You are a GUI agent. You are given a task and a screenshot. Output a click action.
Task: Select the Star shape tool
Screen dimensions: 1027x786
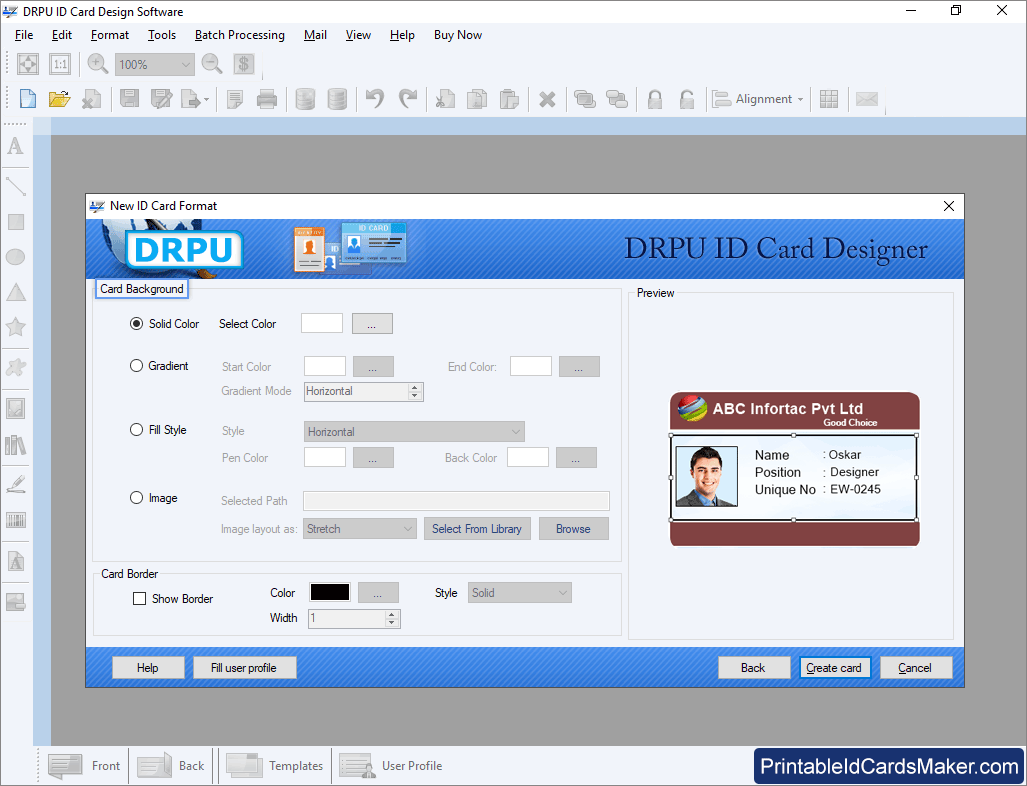click(16, 326)
